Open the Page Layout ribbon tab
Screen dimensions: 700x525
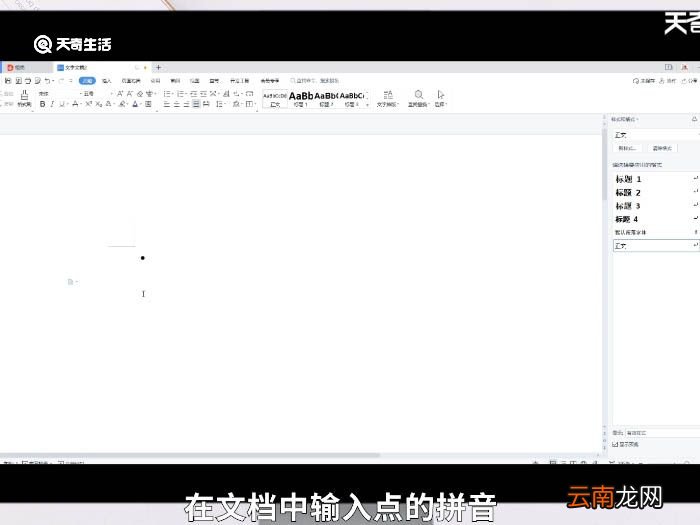click(x=131, y=81)
